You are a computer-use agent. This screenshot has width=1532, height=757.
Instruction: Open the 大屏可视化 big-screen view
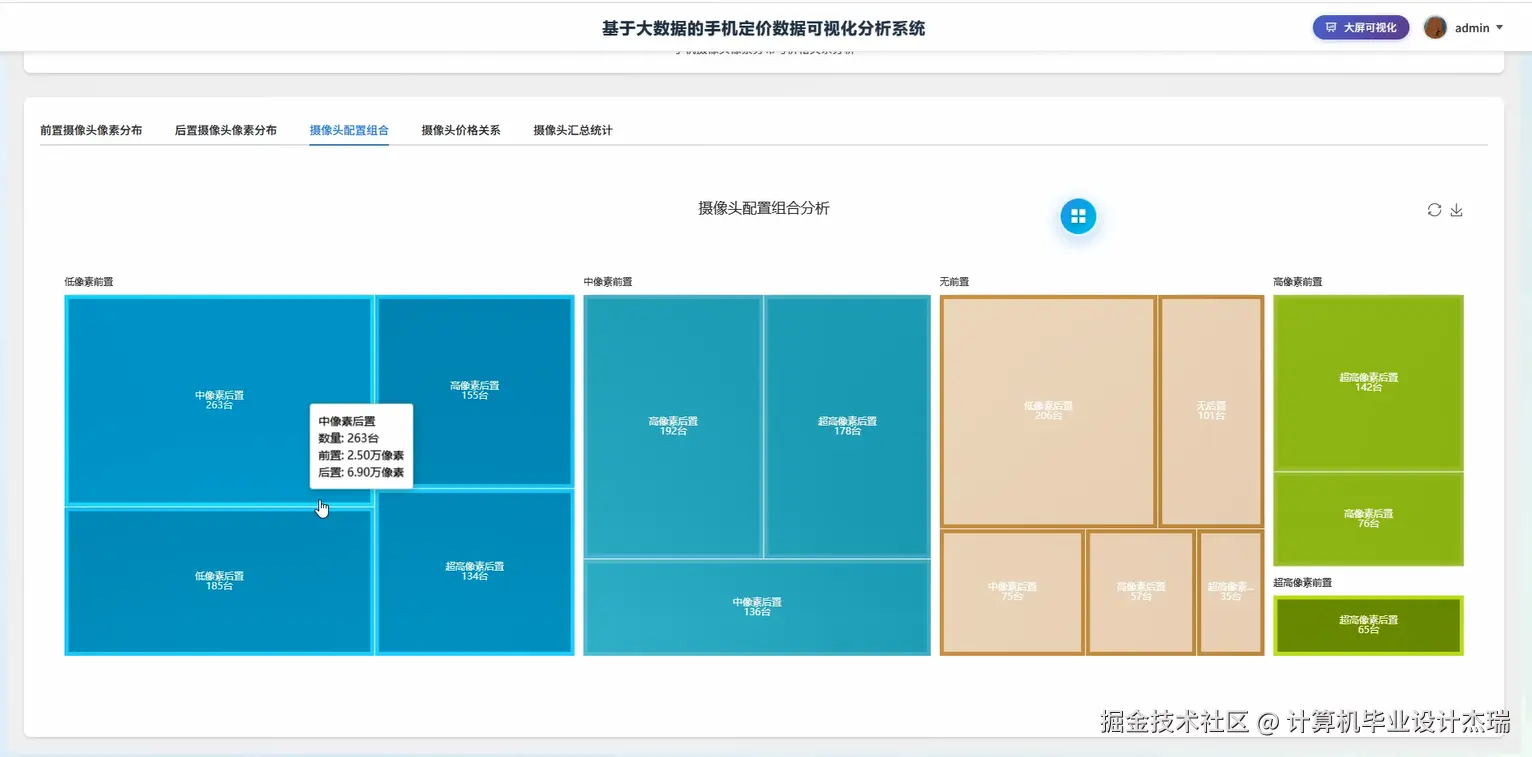click(1360, 27)
